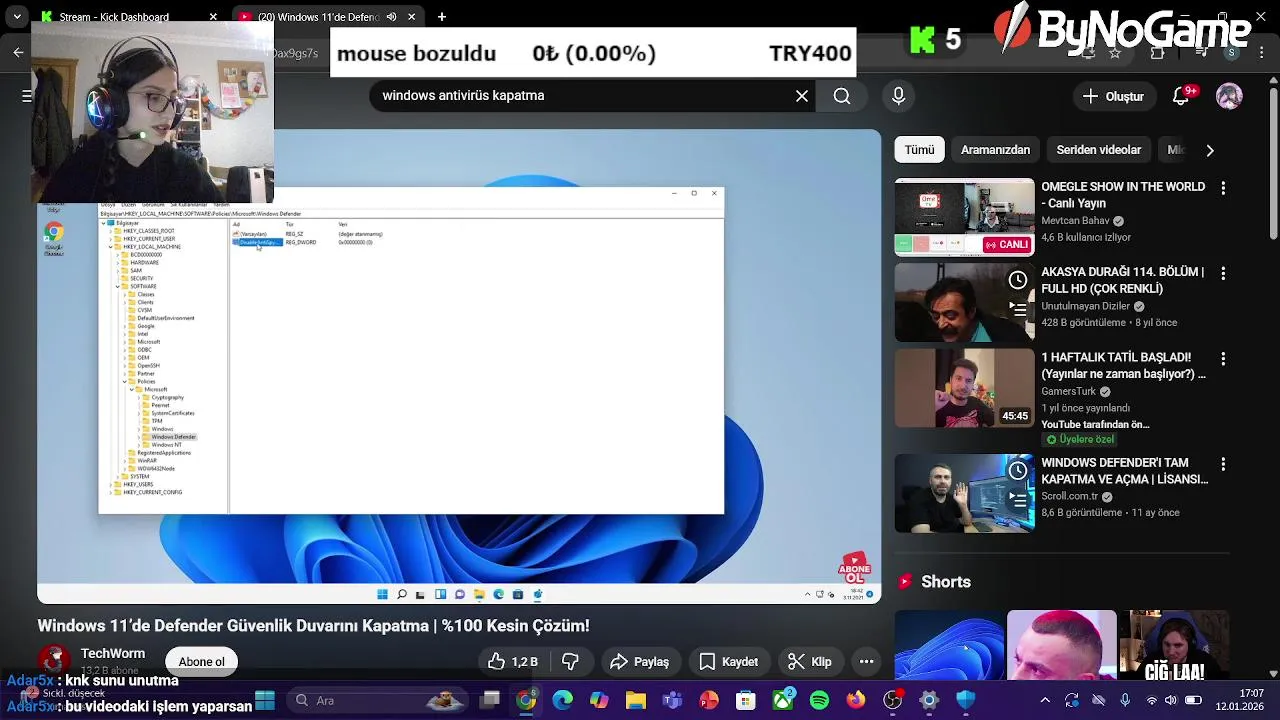Select the Tümü filter chip

pyautogui.click(x=919, y=150)
